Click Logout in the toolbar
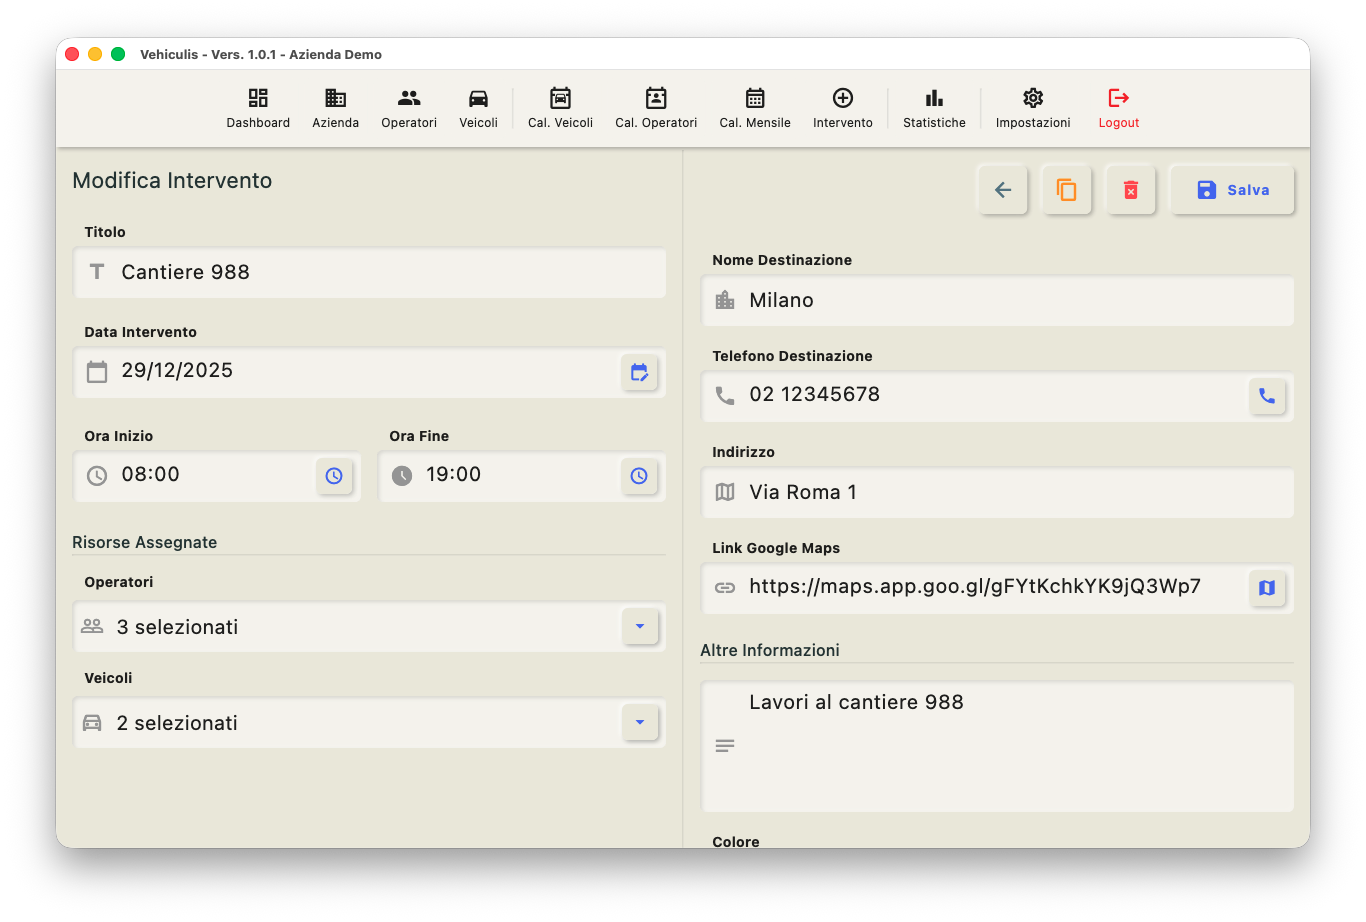This screenshot has width=1366, height=922. tap(1119, 108)
